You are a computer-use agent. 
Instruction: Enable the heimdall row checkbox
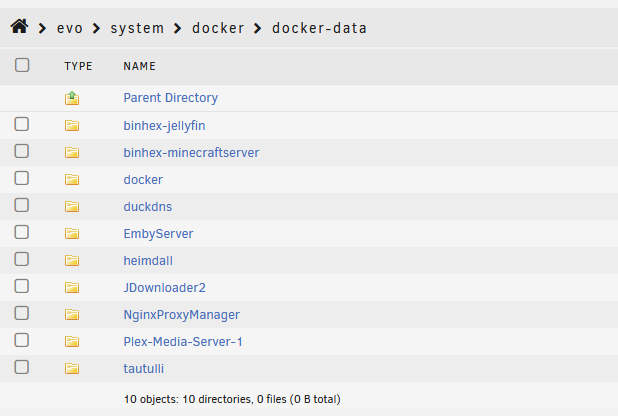coord(22,259)
